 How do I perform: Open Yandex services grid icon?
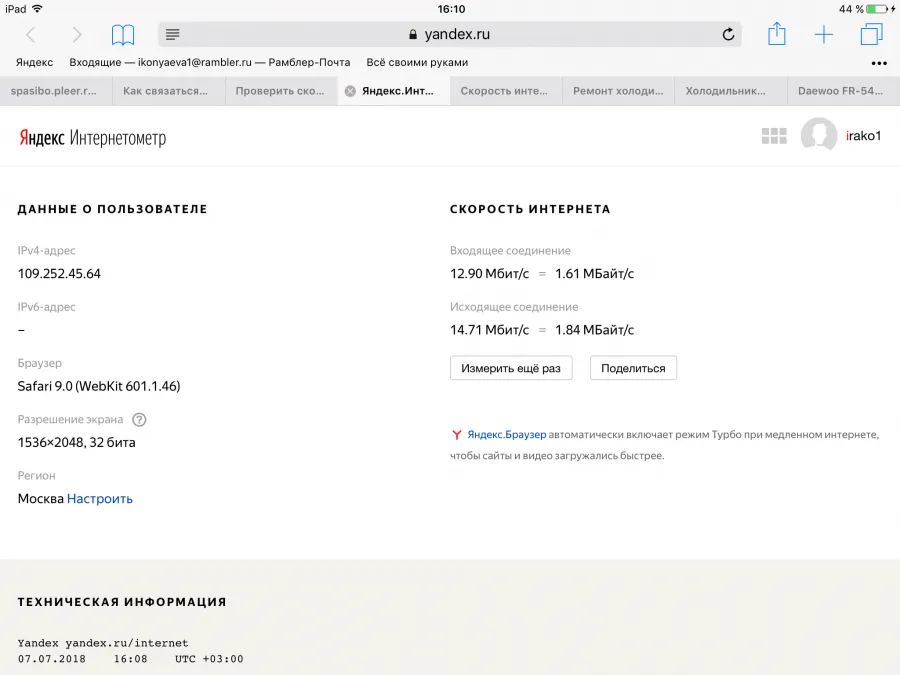click(774, 136)
